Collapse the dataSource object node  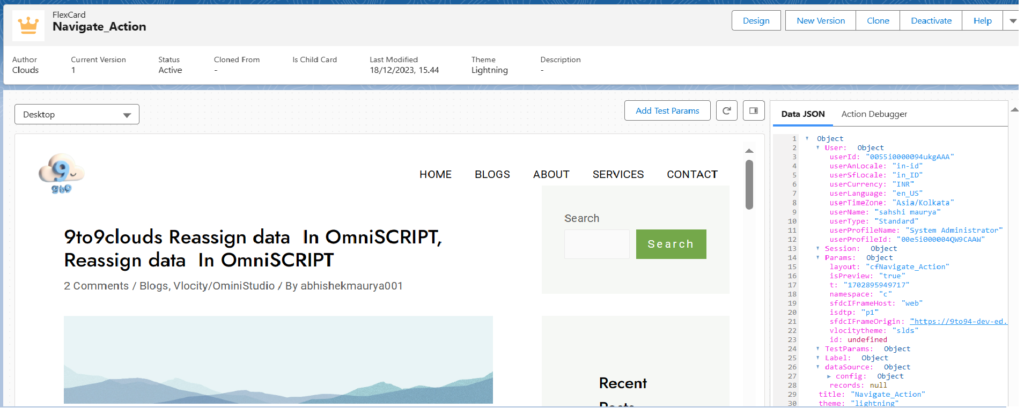pos(818,367)
